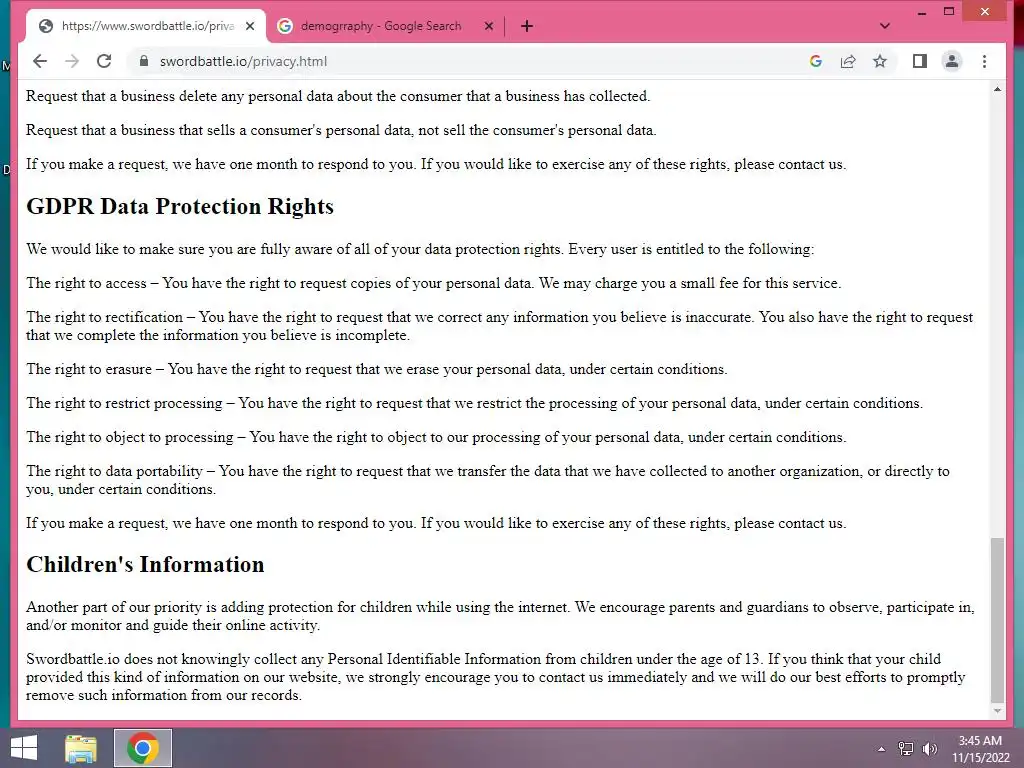This screenshot has width=1024, height=768.
Task: Open File Explorer from the taskbar
Action: pyautogui.click(x=81, y=748)
